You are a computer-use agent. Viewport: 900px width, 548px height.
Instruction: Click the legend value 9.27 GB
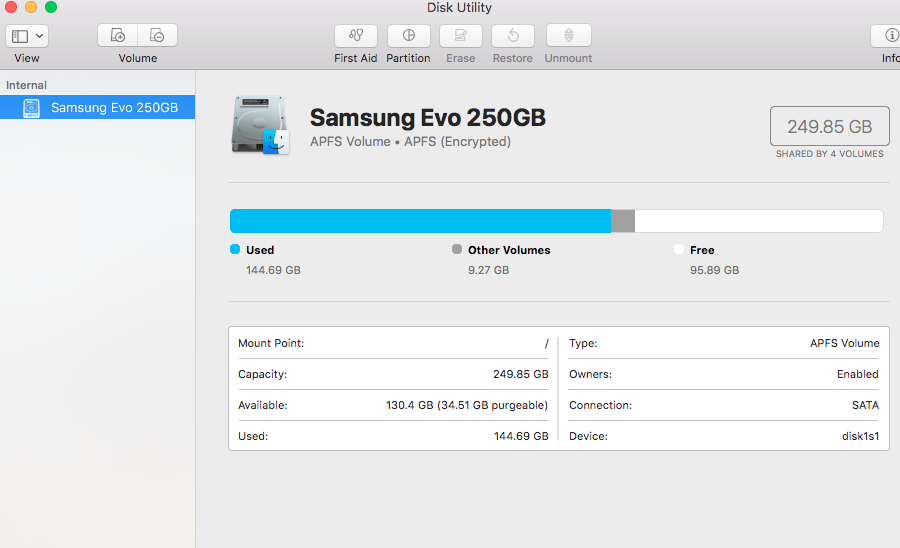488,270
